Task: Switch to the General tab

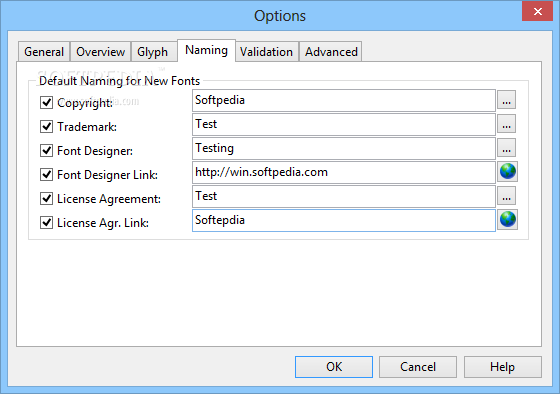Action: pos(44,52)
